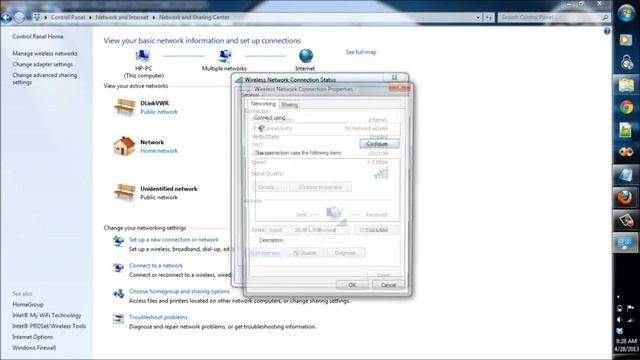Click Cancel in Wireless Connection Properties

tap(388, 285)
